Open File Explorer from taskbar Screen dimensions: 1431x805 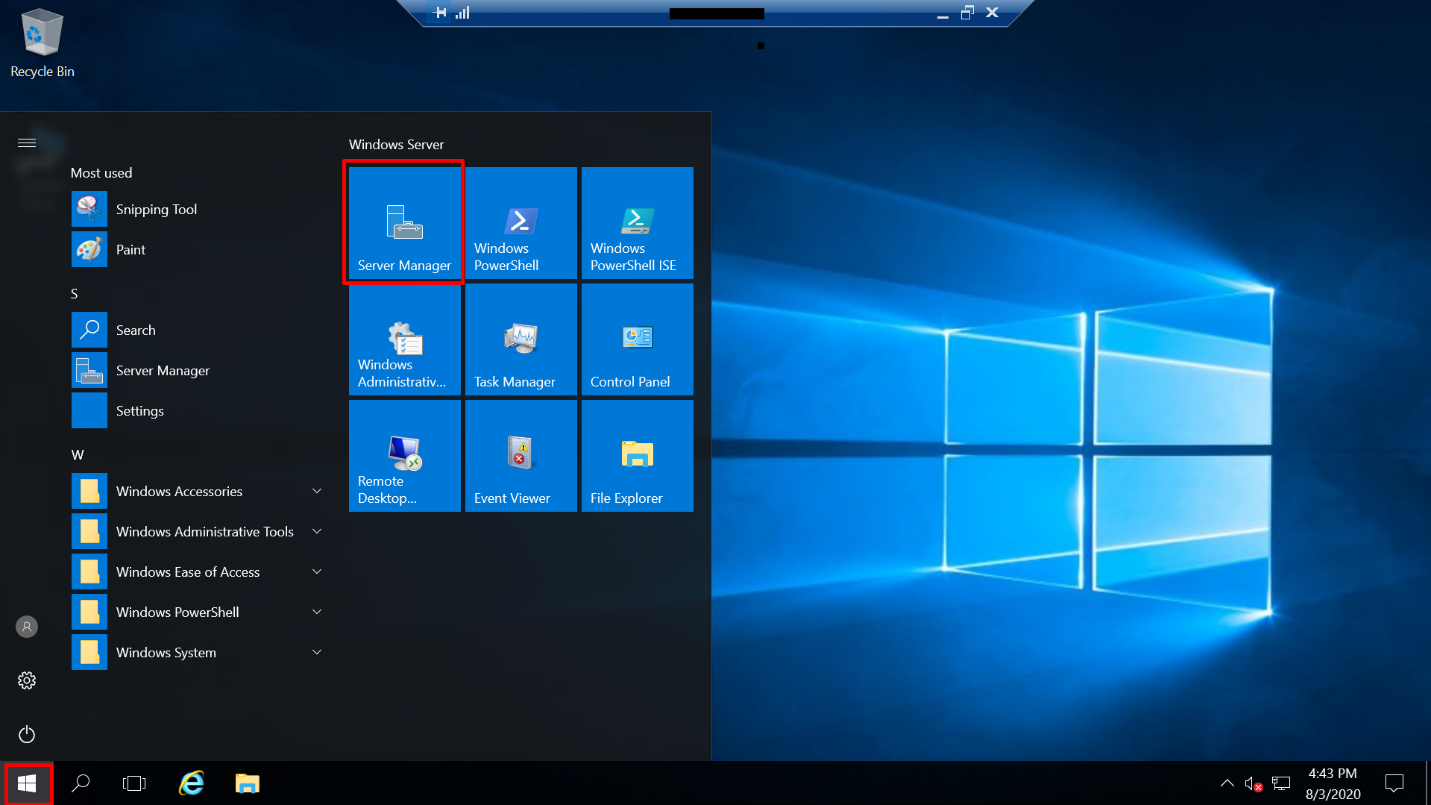coord(247,783)
